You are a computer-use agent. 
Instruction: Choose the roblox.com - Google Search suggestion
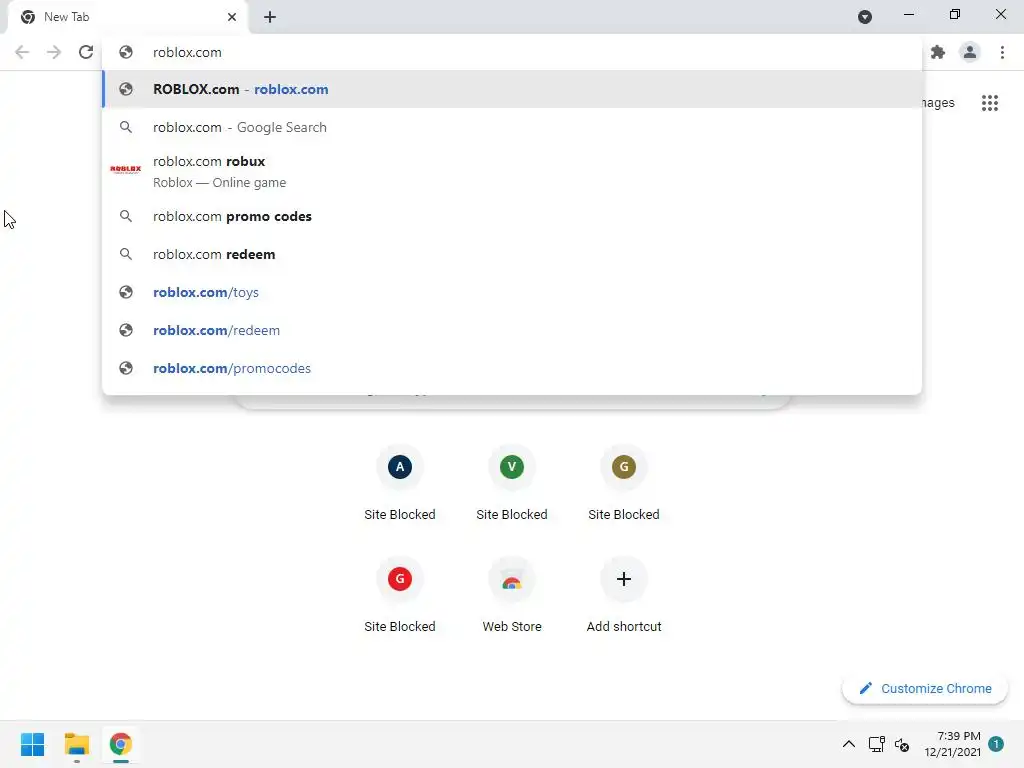pos(512,127)
